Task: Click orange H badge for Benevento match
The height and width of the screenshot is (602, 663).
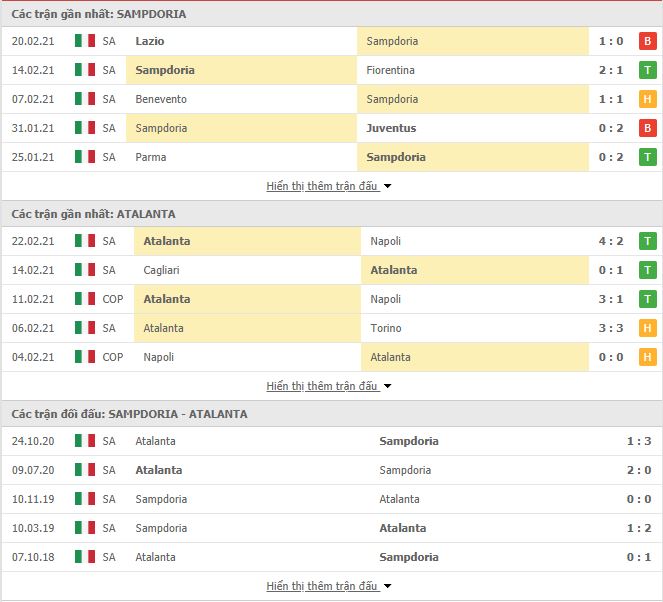Action: click(x=647, y=99)
